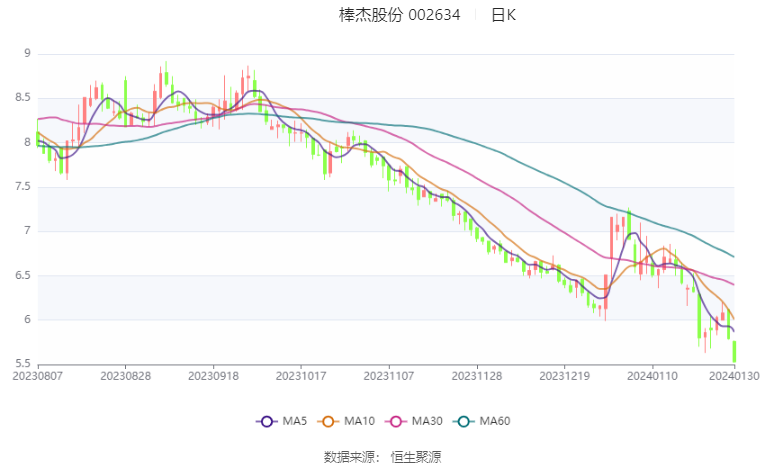This screenshot has width=765, height=465.
Task: Click the 20231128 date axis label
Action: pos(477,376)
